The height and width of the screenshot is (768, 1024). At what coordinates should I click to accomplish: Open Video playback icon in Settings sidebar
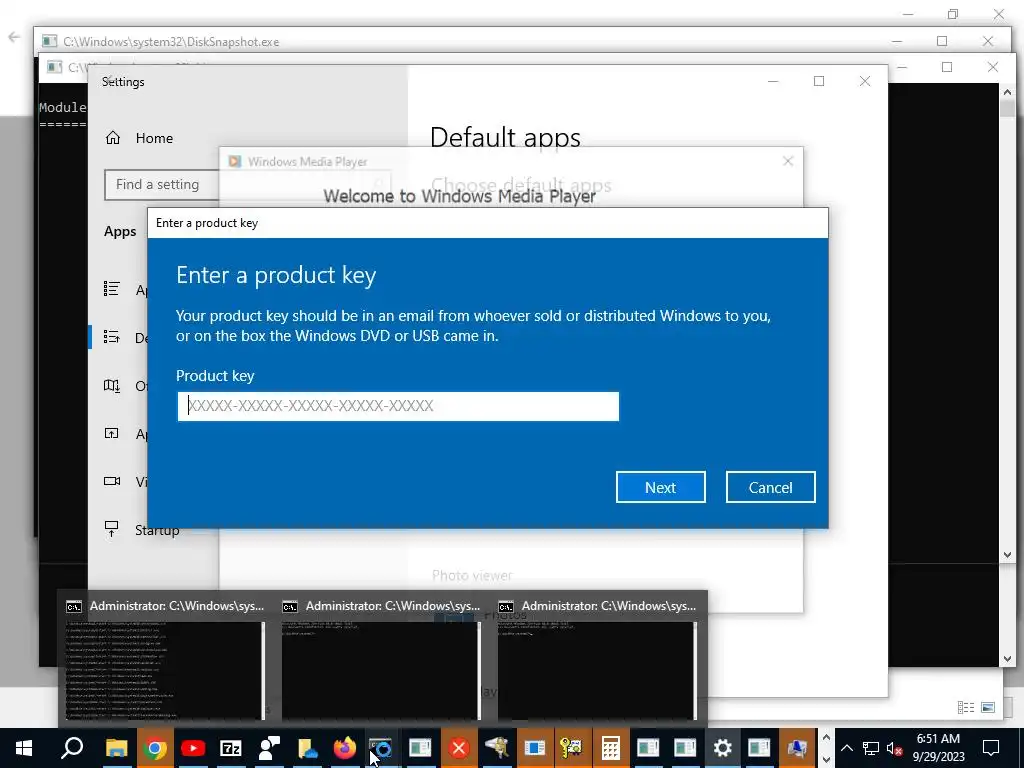(112, 481)
